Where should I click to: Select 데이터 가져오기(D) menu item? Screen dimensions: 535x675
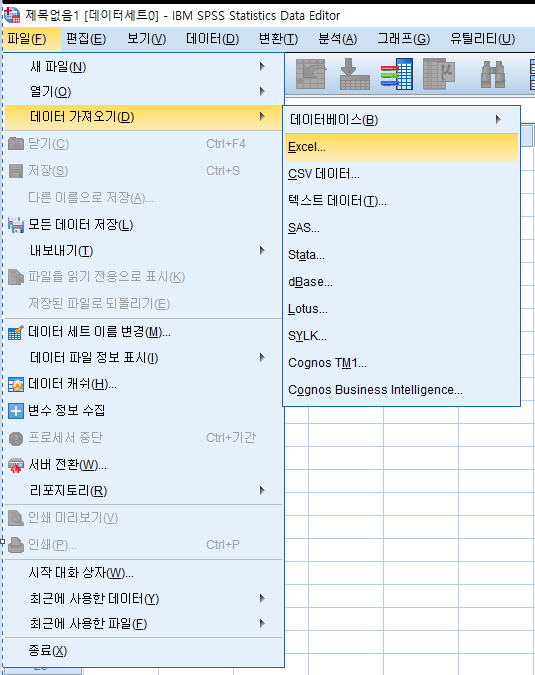tap(144, 117)
